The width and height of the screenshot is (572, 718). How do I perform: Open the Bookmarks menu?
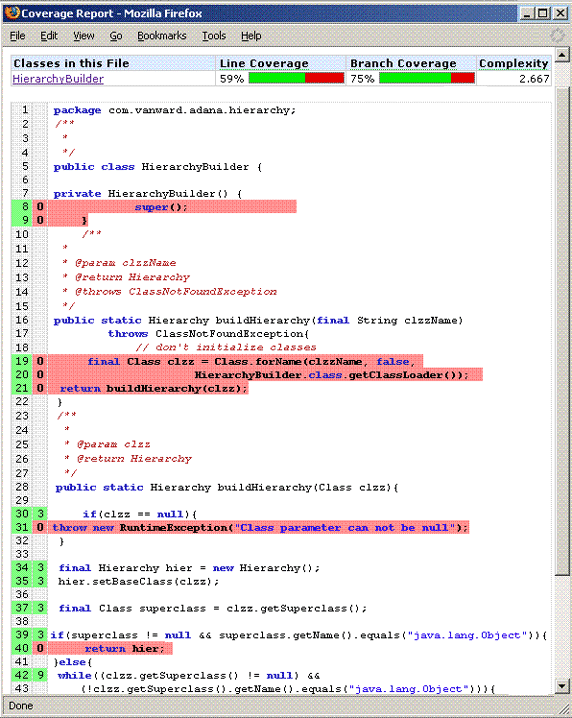coord(162,36)
